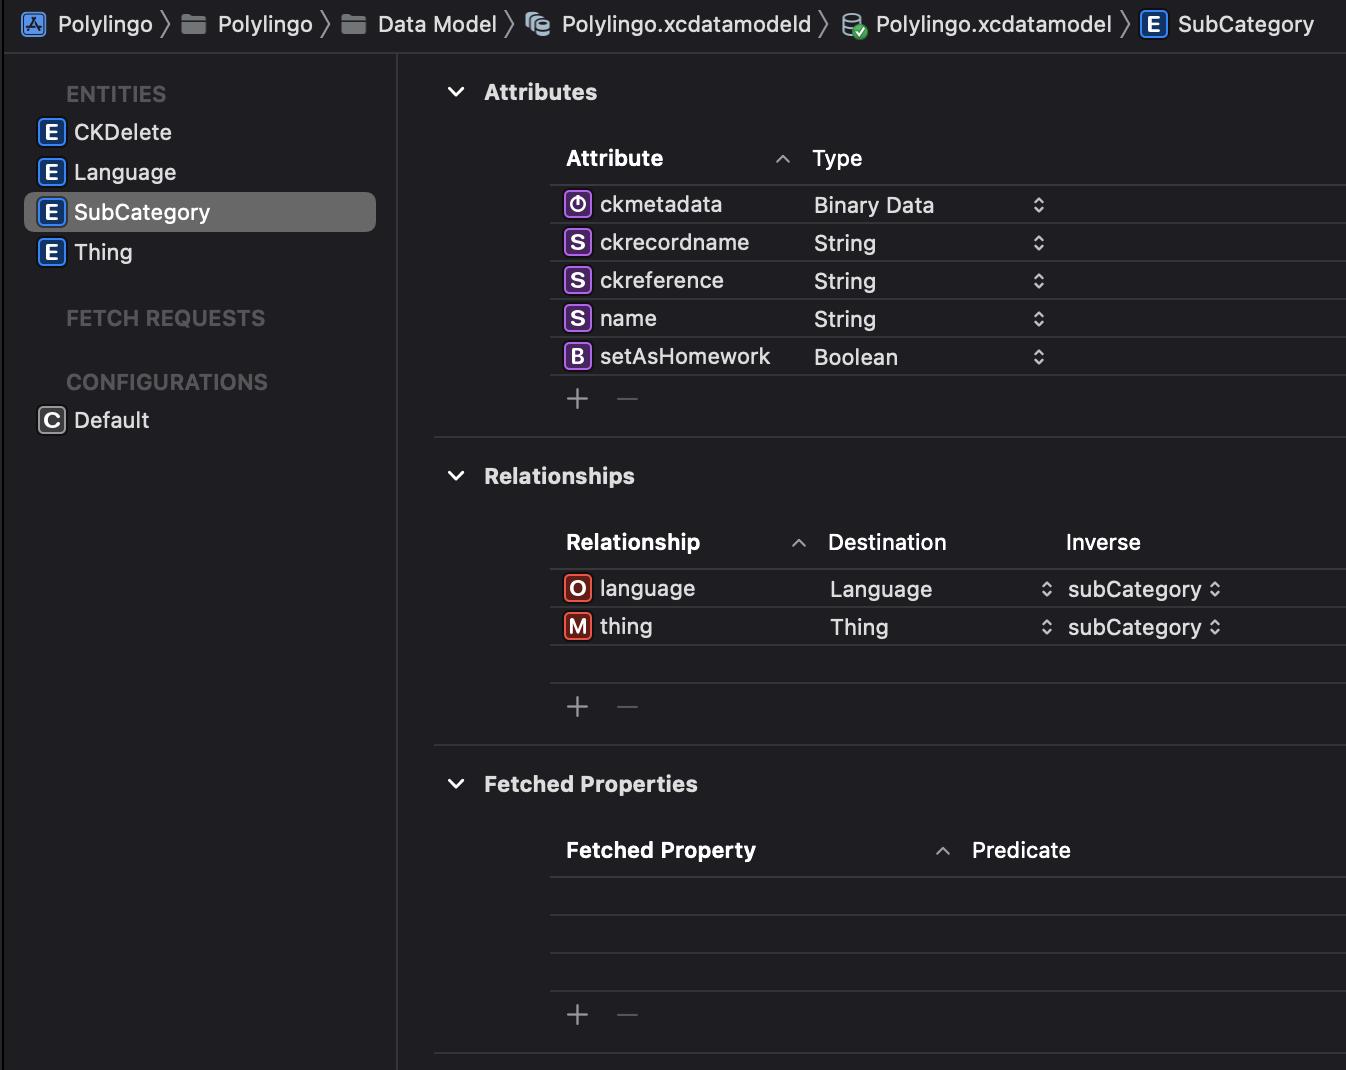Select the ckmetadata attribute name
Screen dimensions: 1346x1070
(x=661, y=204)
